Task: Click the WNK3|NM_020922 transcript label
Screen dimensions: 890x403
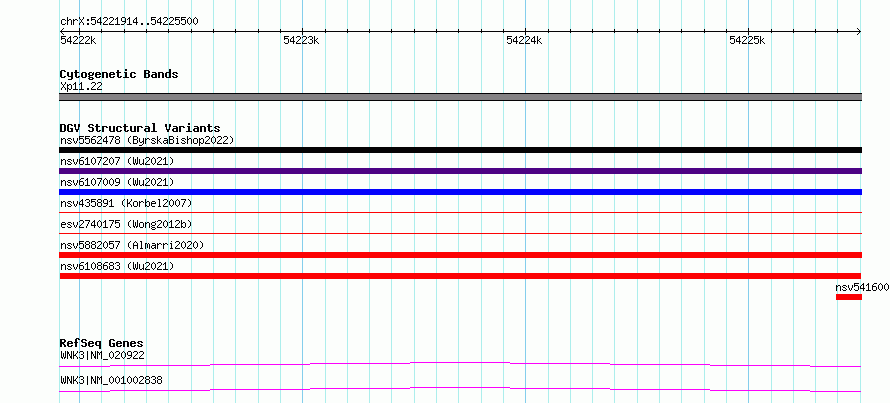Action: pyautogui.click(x=102, y=356)
